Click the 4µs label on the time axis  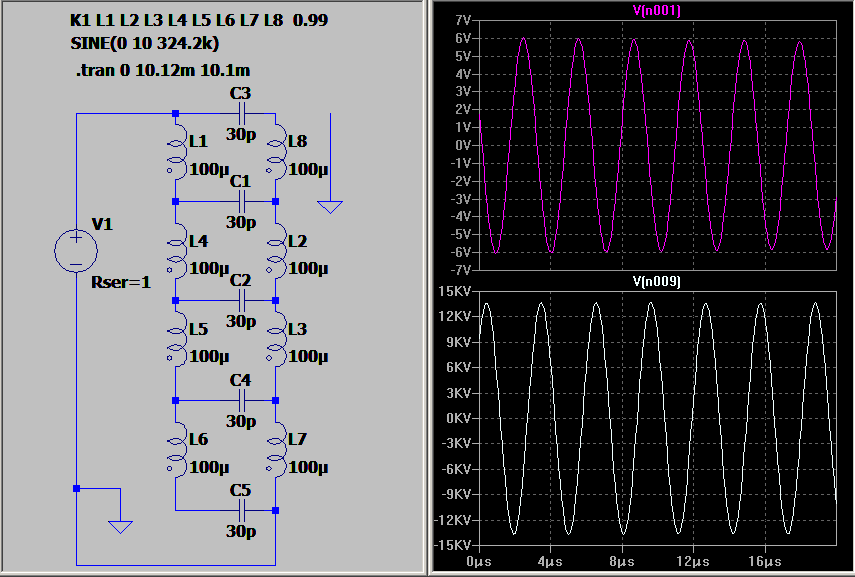(x=550, y=562)
